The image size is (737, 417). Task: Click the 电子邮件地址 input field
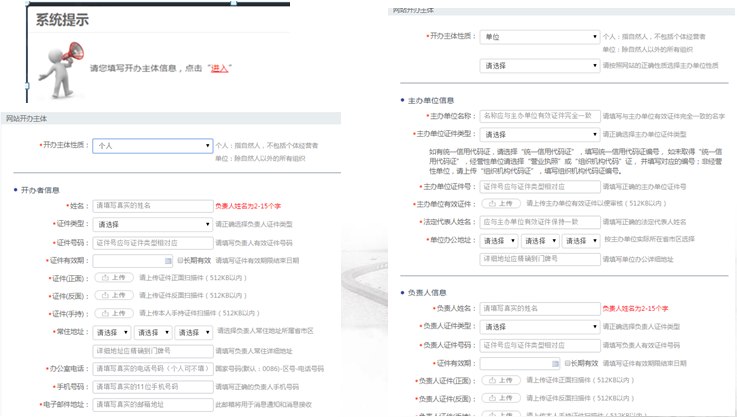(152, 404)
